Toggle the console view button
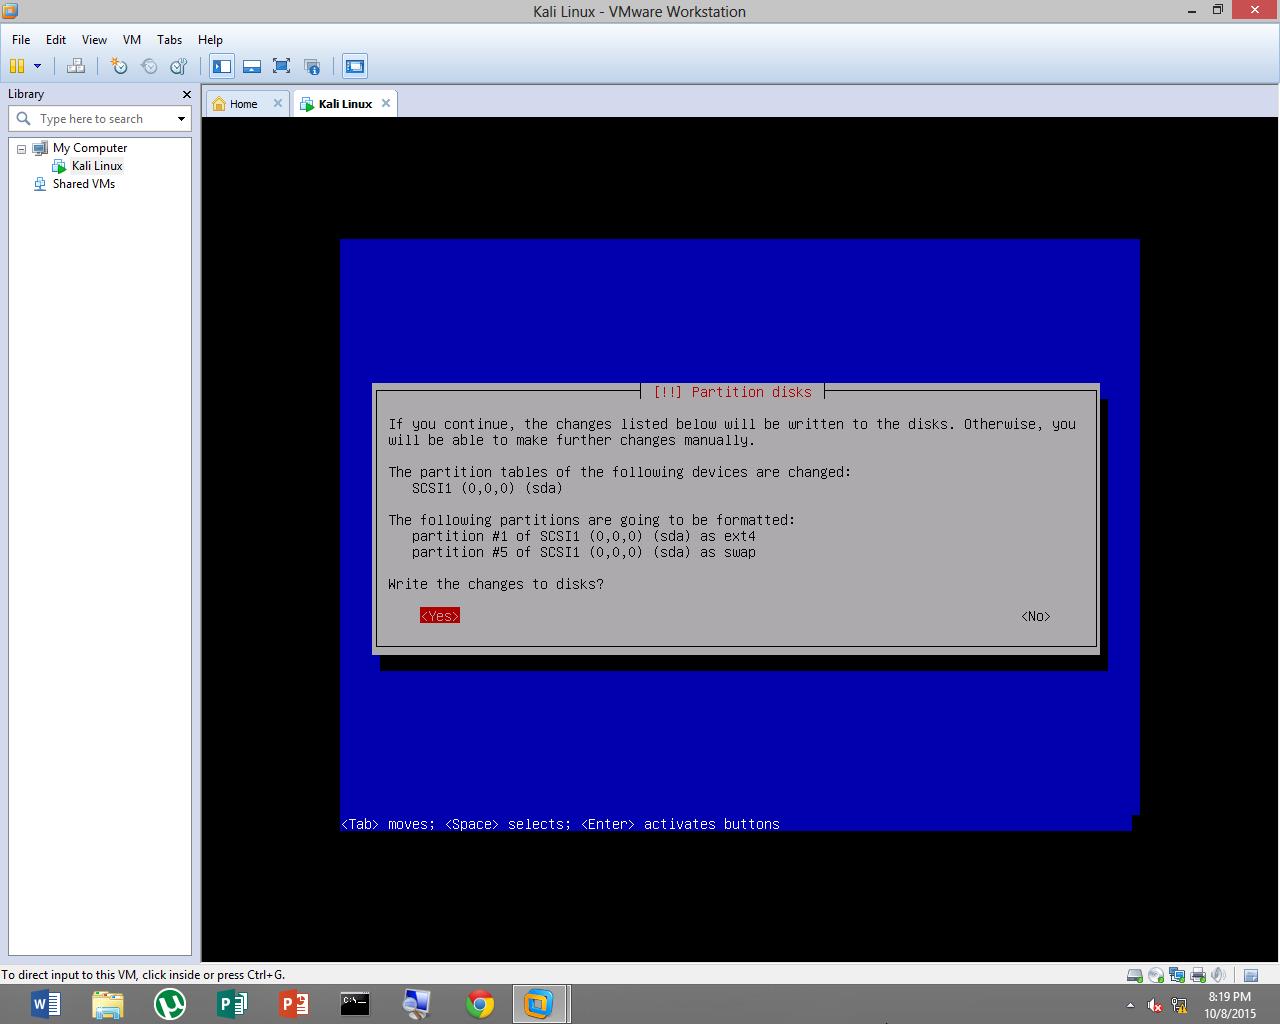 tap(355, 66)
